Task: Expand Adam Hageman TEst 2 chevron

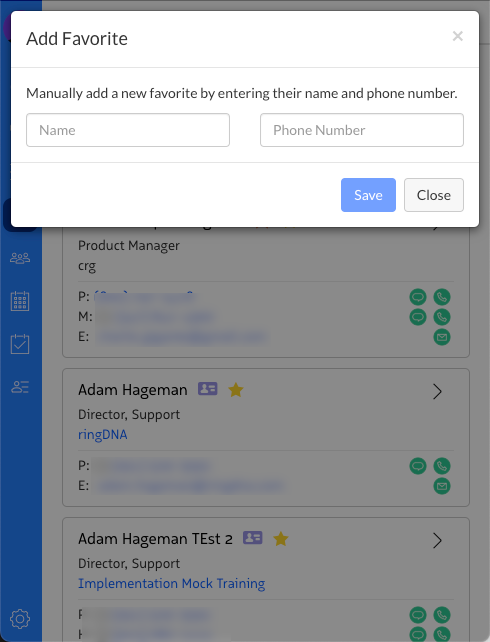Action: (x=437, y=541)
